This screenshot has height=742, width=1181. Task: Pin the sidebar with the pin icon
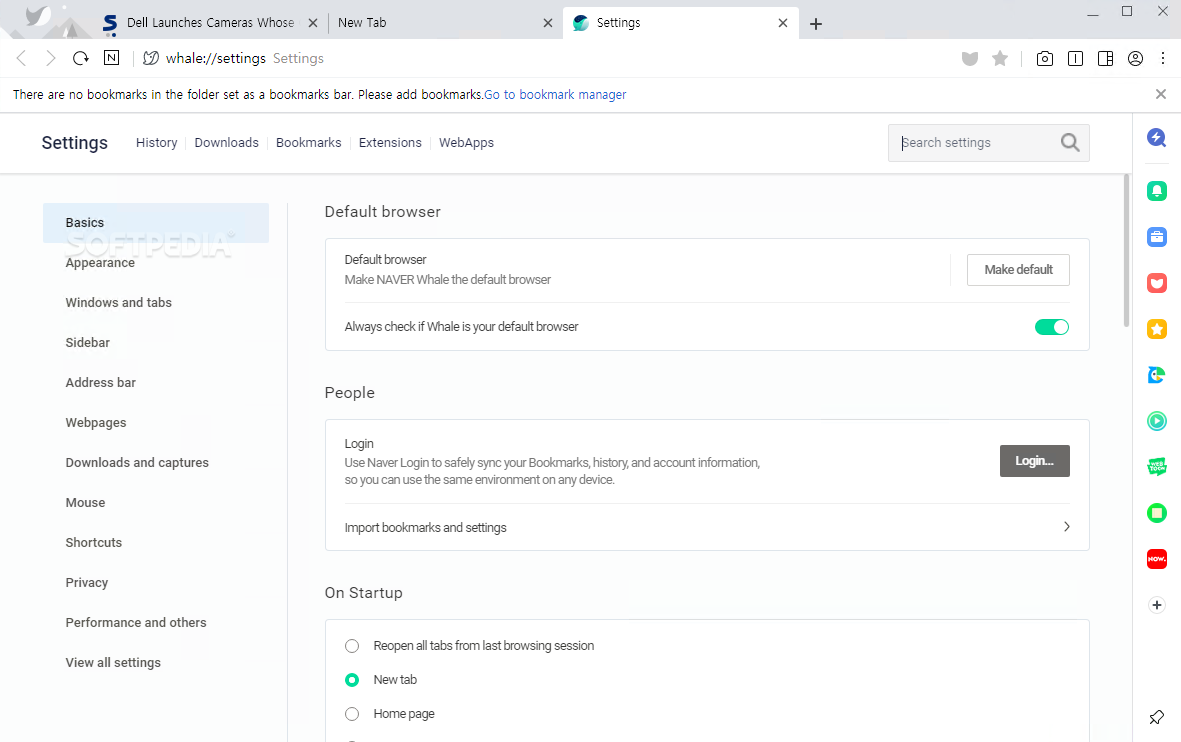[x=1157, y=716]
